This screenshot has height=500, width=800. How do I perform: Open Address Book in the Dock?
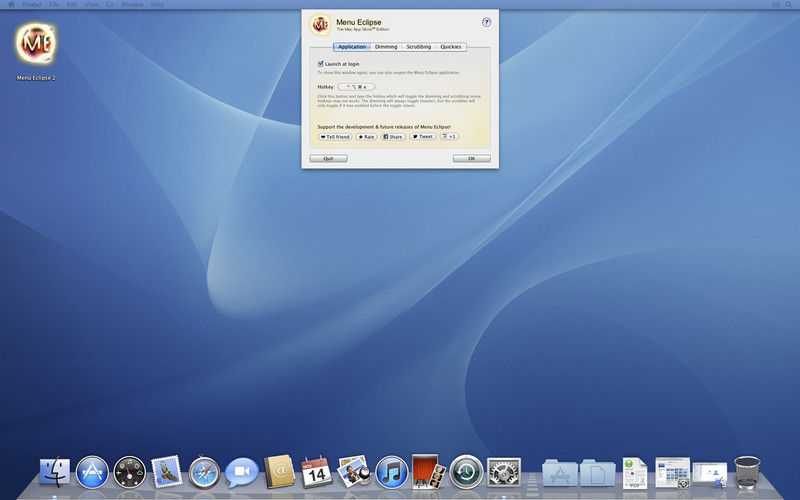point(279,471)
